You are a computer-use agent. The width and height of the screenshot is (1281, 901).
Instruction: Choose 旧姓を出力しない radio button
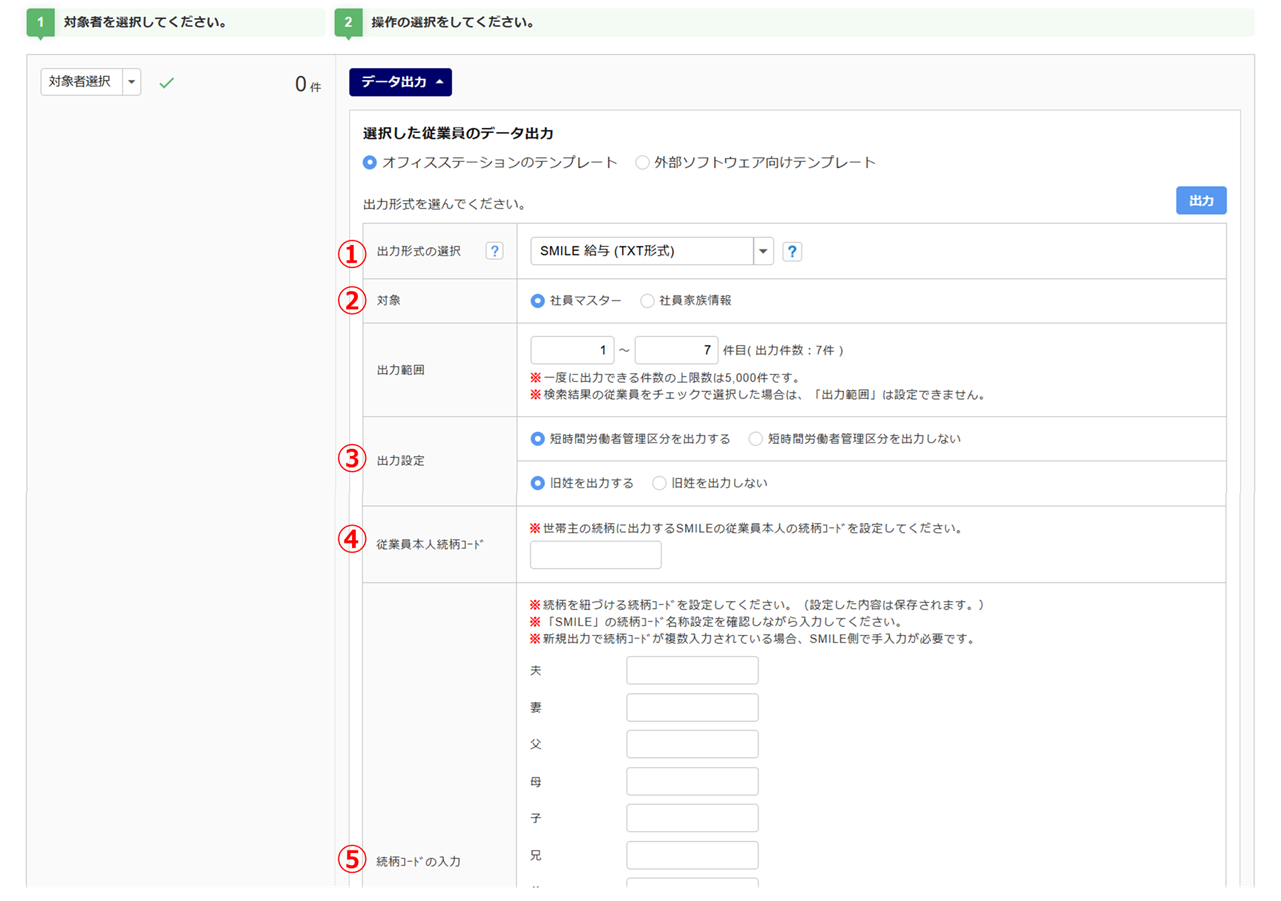tap(659, 483)
